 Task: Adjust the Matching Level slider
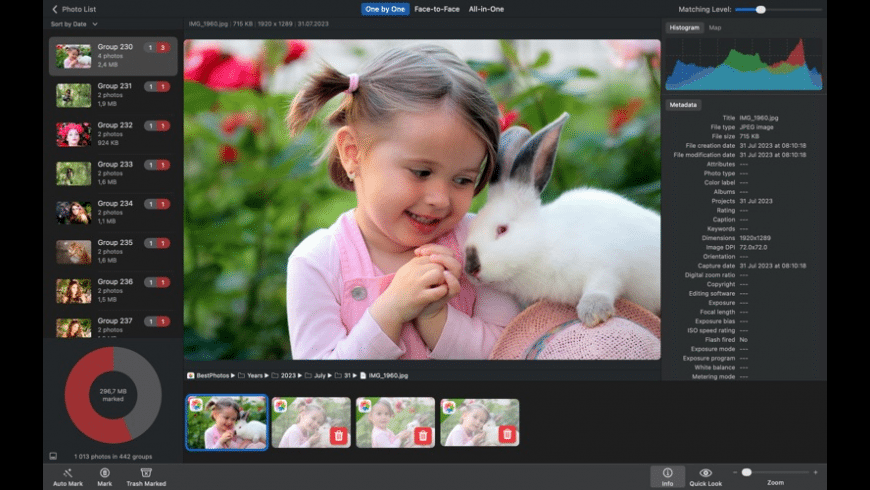click(x=760, y=9)
